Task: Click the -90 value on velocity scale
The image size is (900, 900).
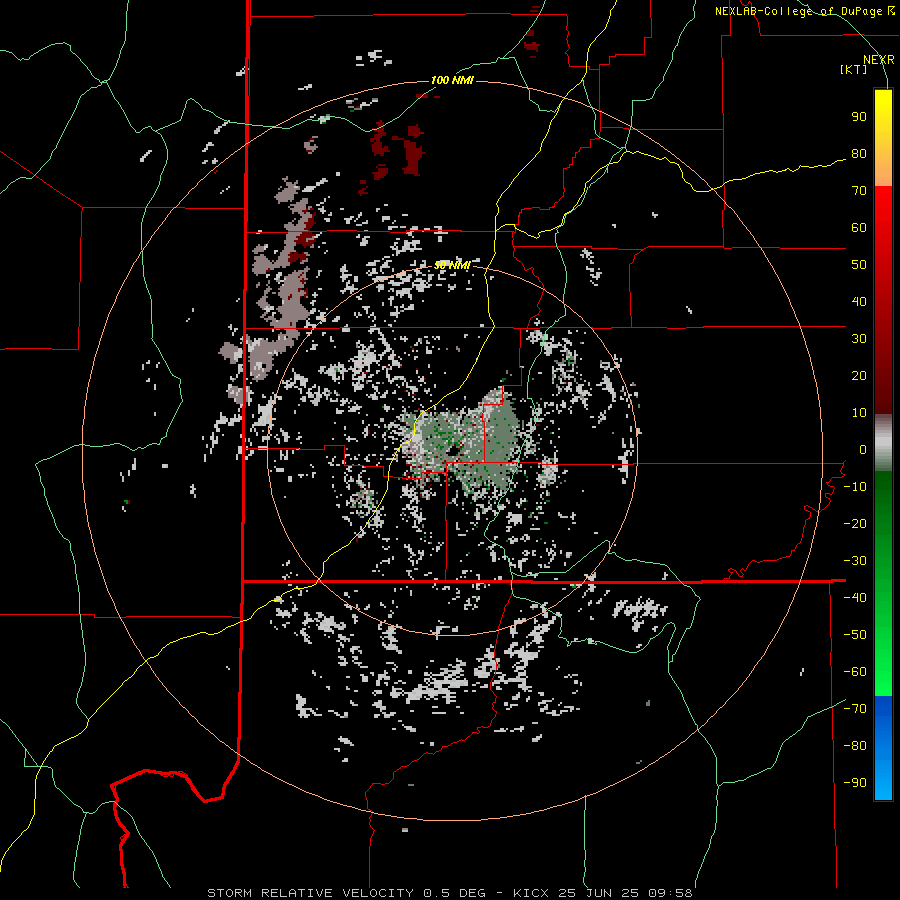Action: (855, 783)
